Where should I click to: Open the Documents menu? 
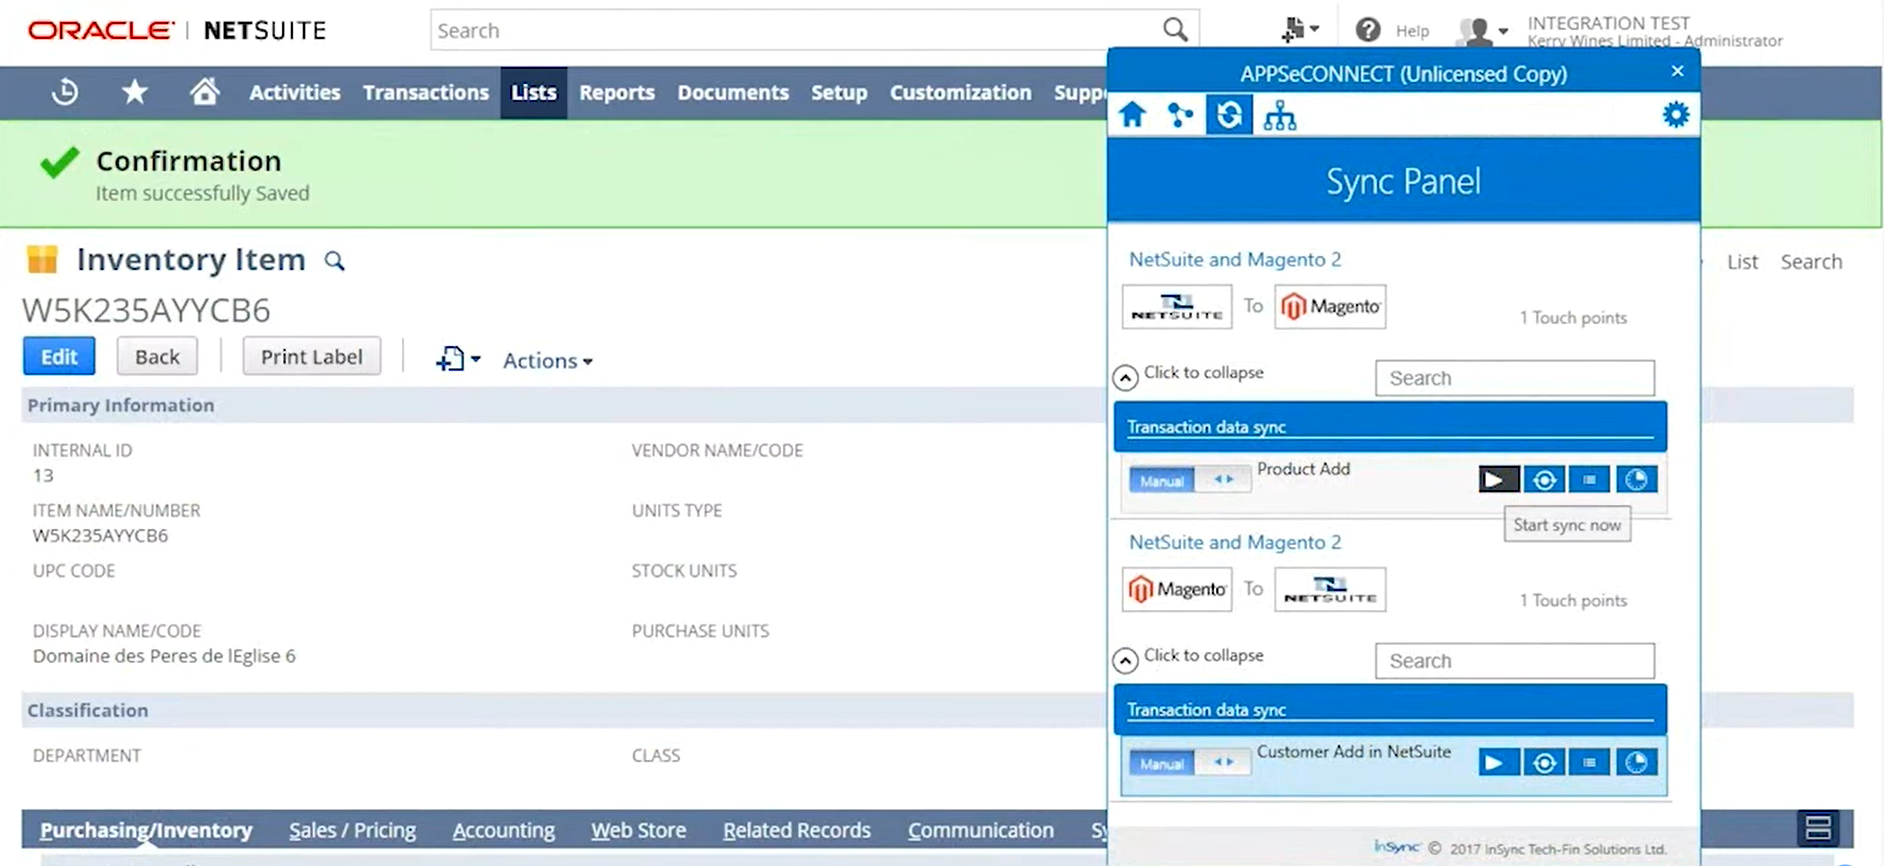point(733,92)
